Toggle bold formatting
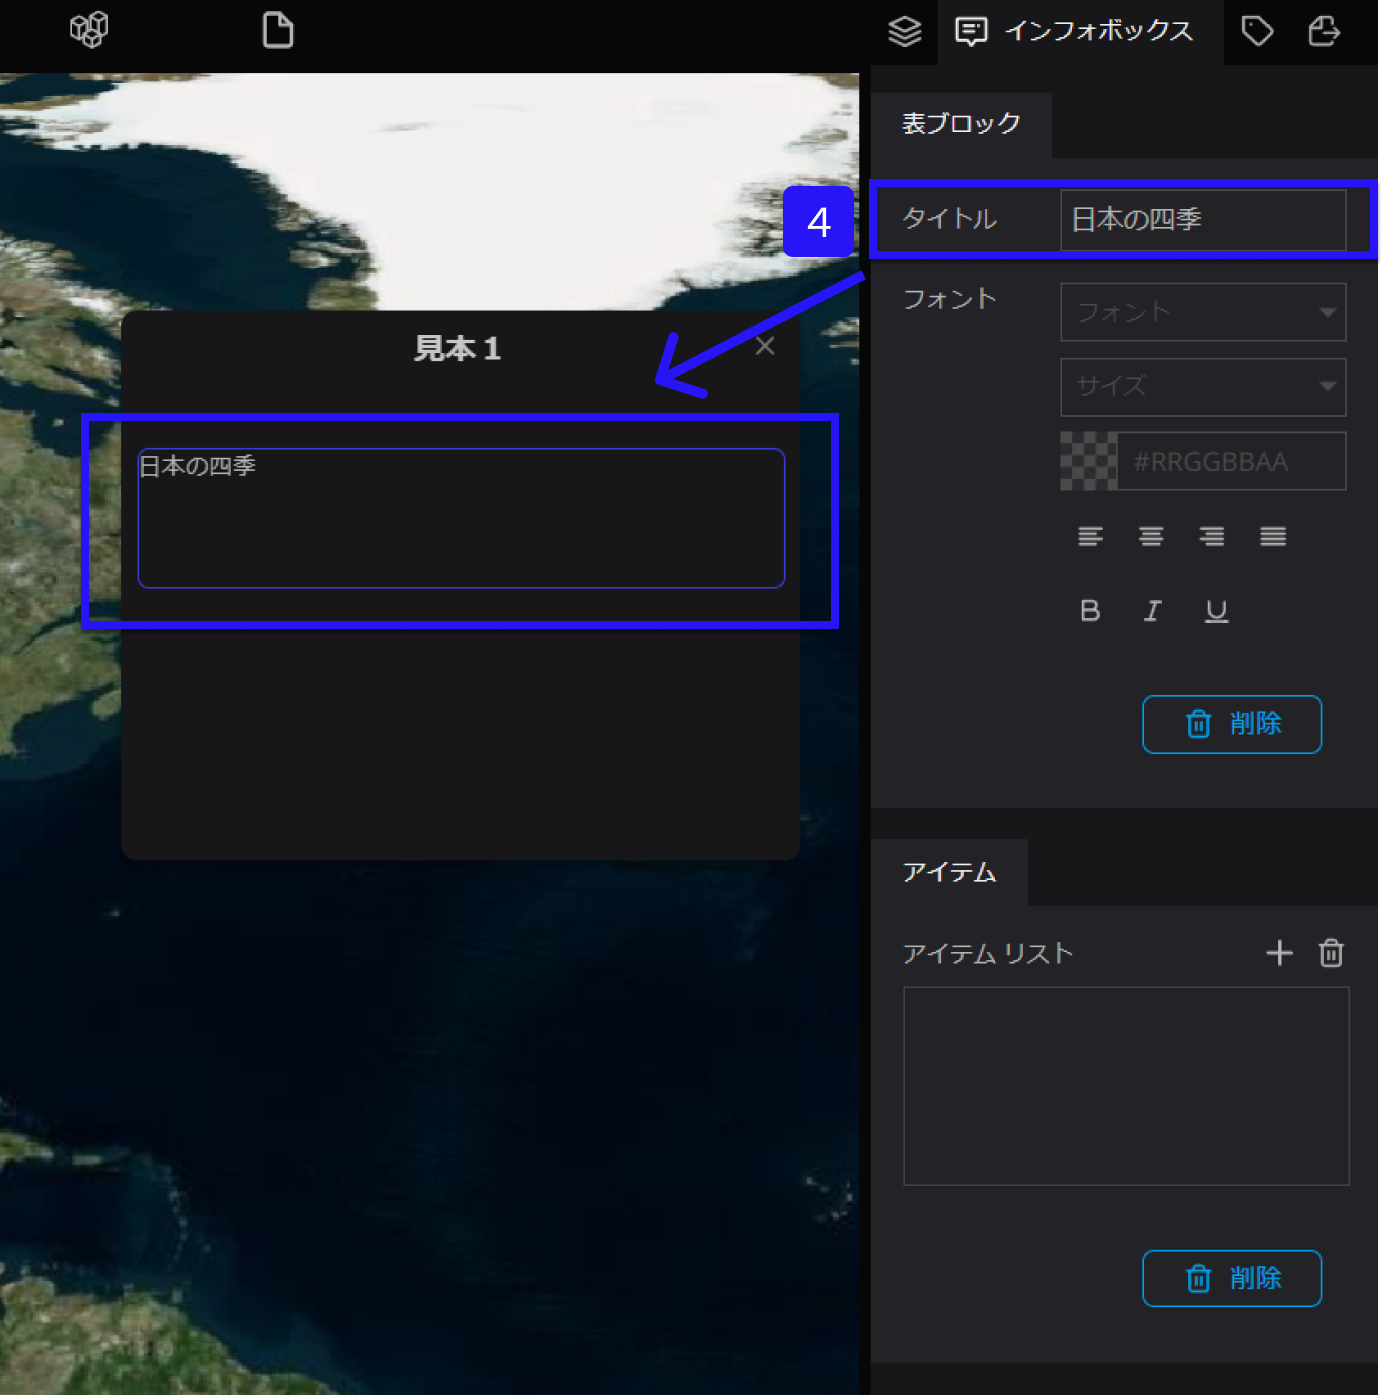 click(1090, 610)
